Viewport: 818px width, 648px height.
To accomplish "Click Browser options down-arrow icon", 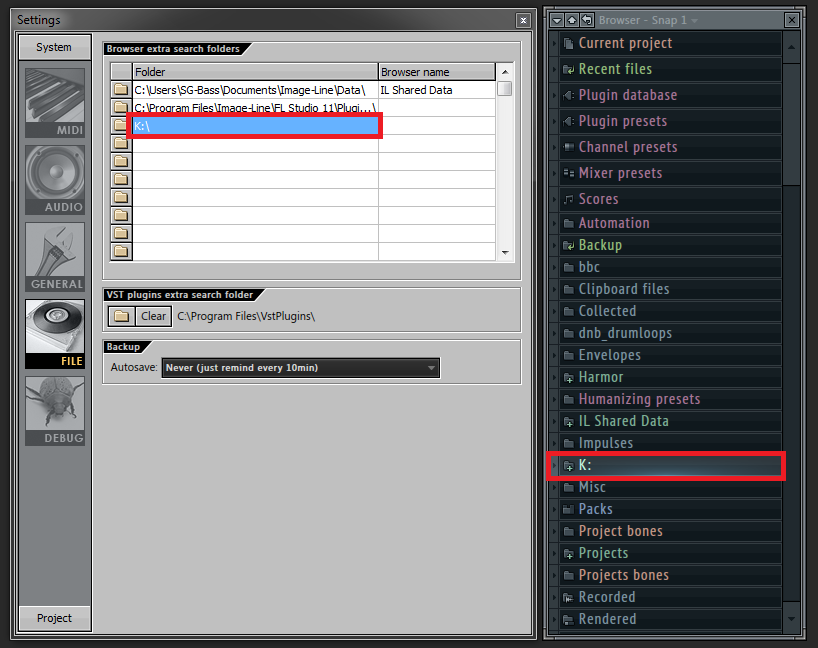I will tap(557, 20).
